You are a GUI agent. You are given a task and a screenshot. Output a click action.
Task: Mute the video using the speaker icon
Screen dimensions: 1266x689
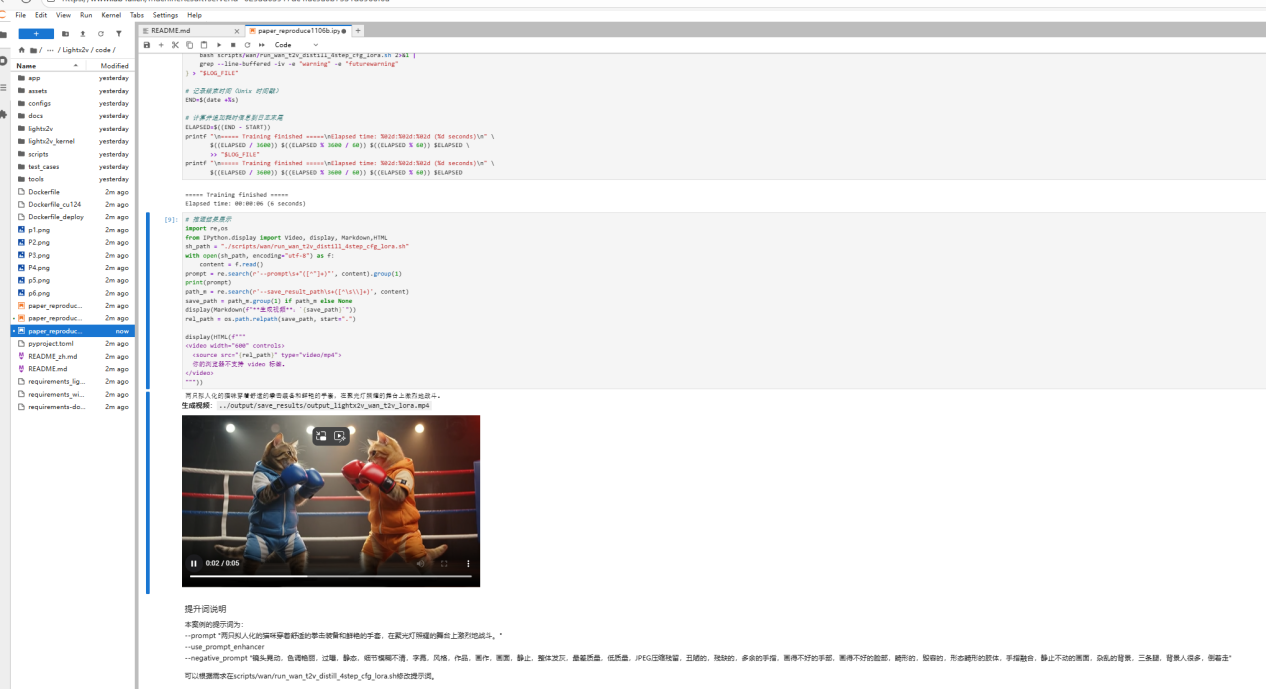[420, 564]
